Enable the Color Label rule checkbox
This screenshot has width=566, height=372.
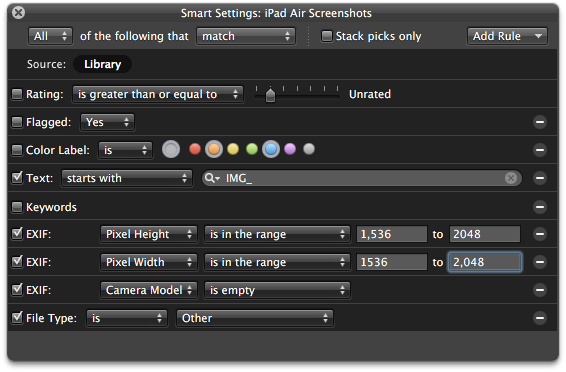(x=17, y=150)
